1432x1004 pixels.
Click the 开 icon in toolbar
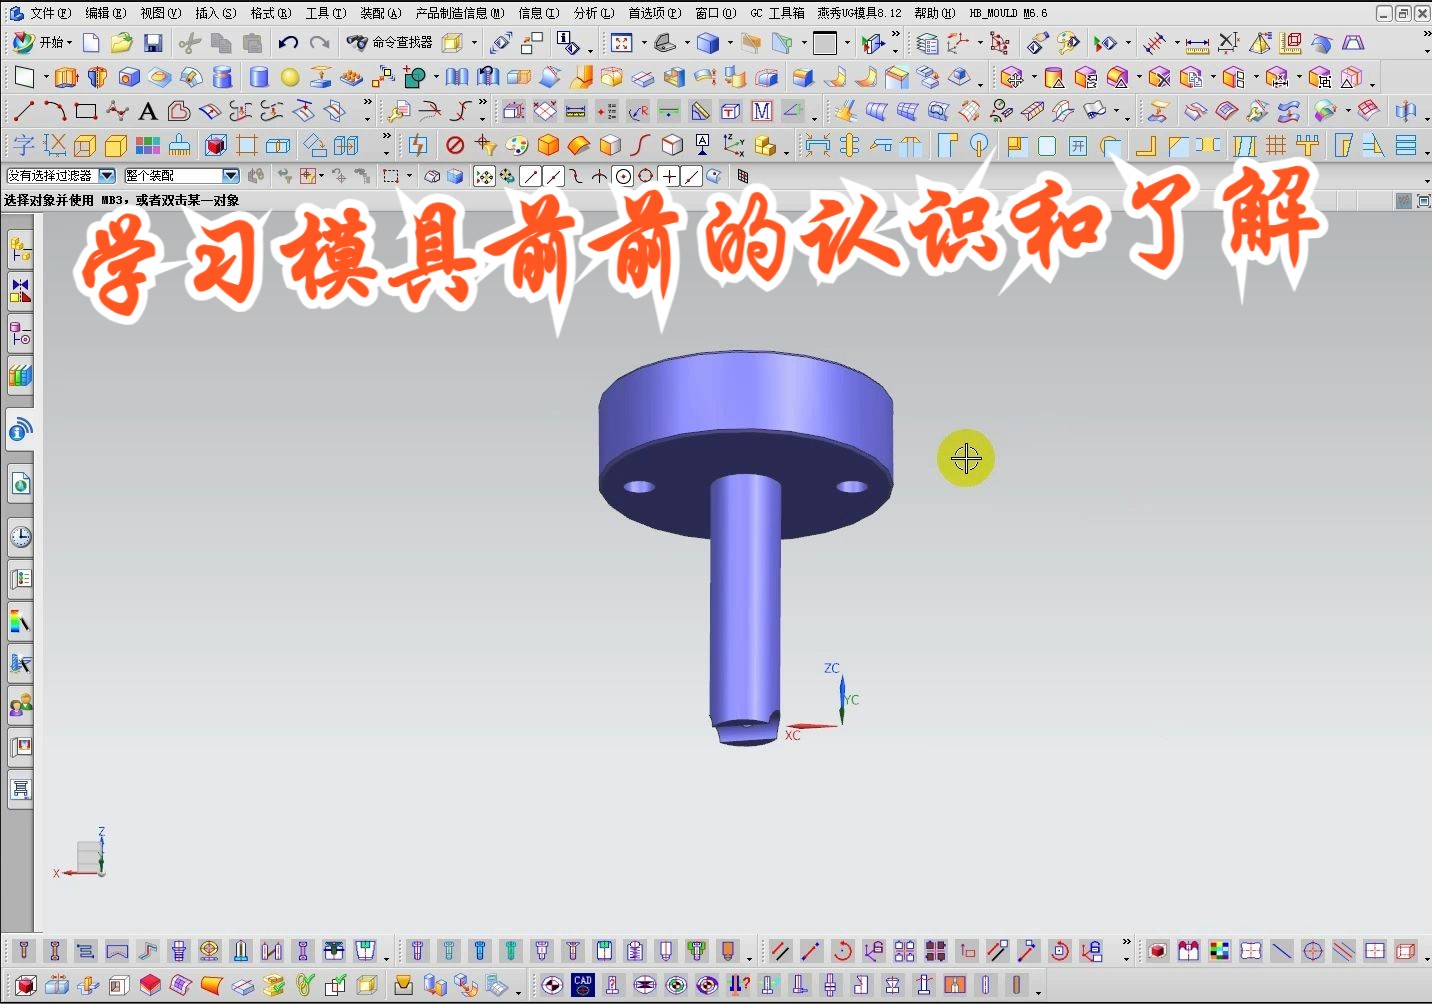pyautogui.click(x=1078, y=145)
